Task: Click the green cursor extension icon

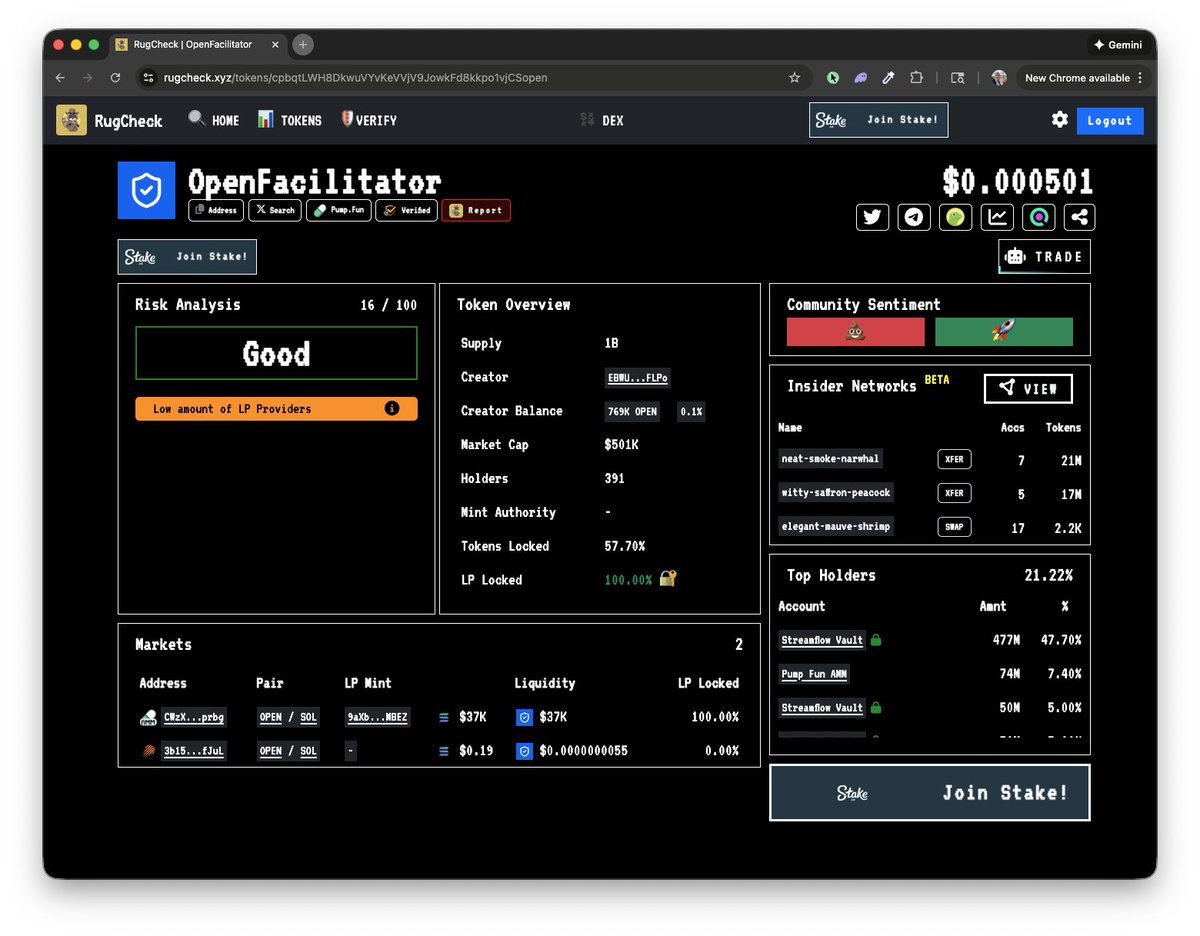Action: (x=832, y=77)
